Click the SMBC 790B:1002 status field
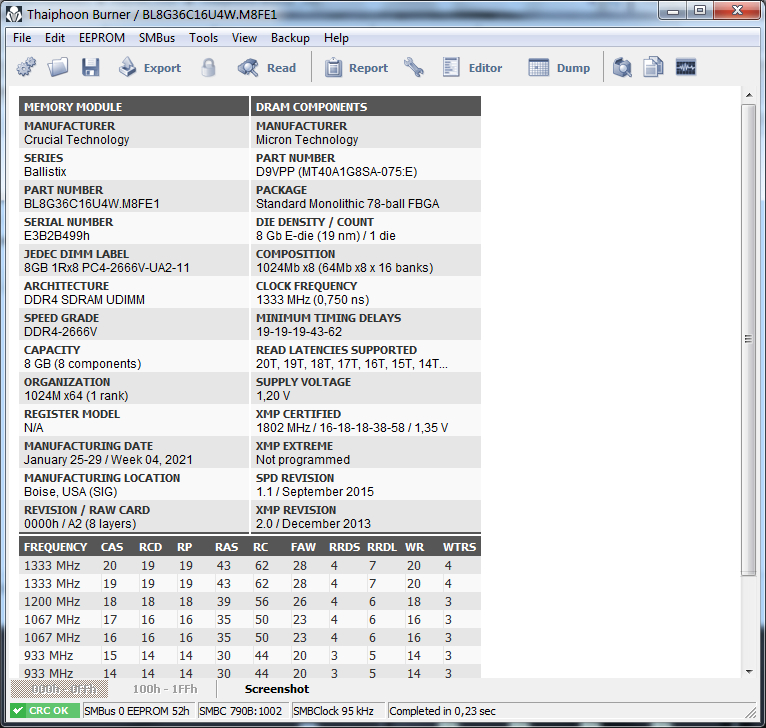 pyautogui.click(x=241, y=711)
